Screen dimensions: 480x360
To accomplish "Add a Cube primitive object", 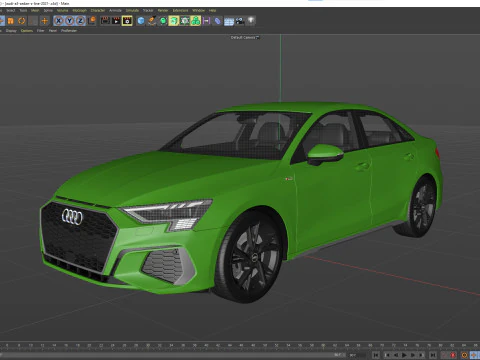I will click(141, 21).
